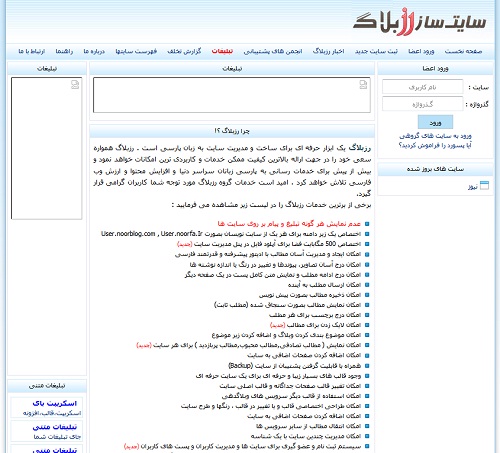Image resolution: width=500 pixels, height=453 pixels.
Task: Focus the نام کاربری site field
Action: (x=422, y=87)
